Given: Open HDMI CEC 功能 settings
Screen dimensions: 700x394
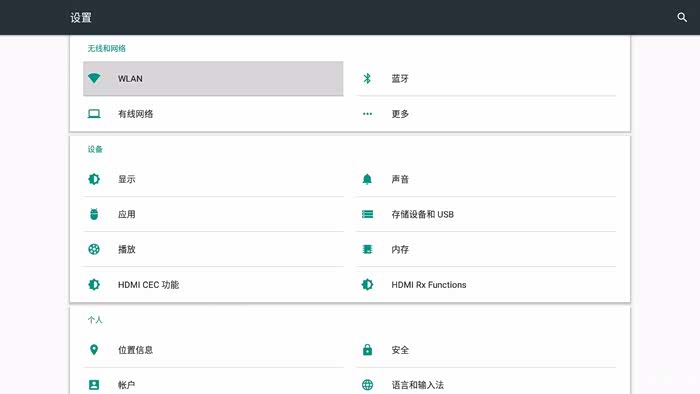Looking at the screenshot, I should [x=213, y=285].
